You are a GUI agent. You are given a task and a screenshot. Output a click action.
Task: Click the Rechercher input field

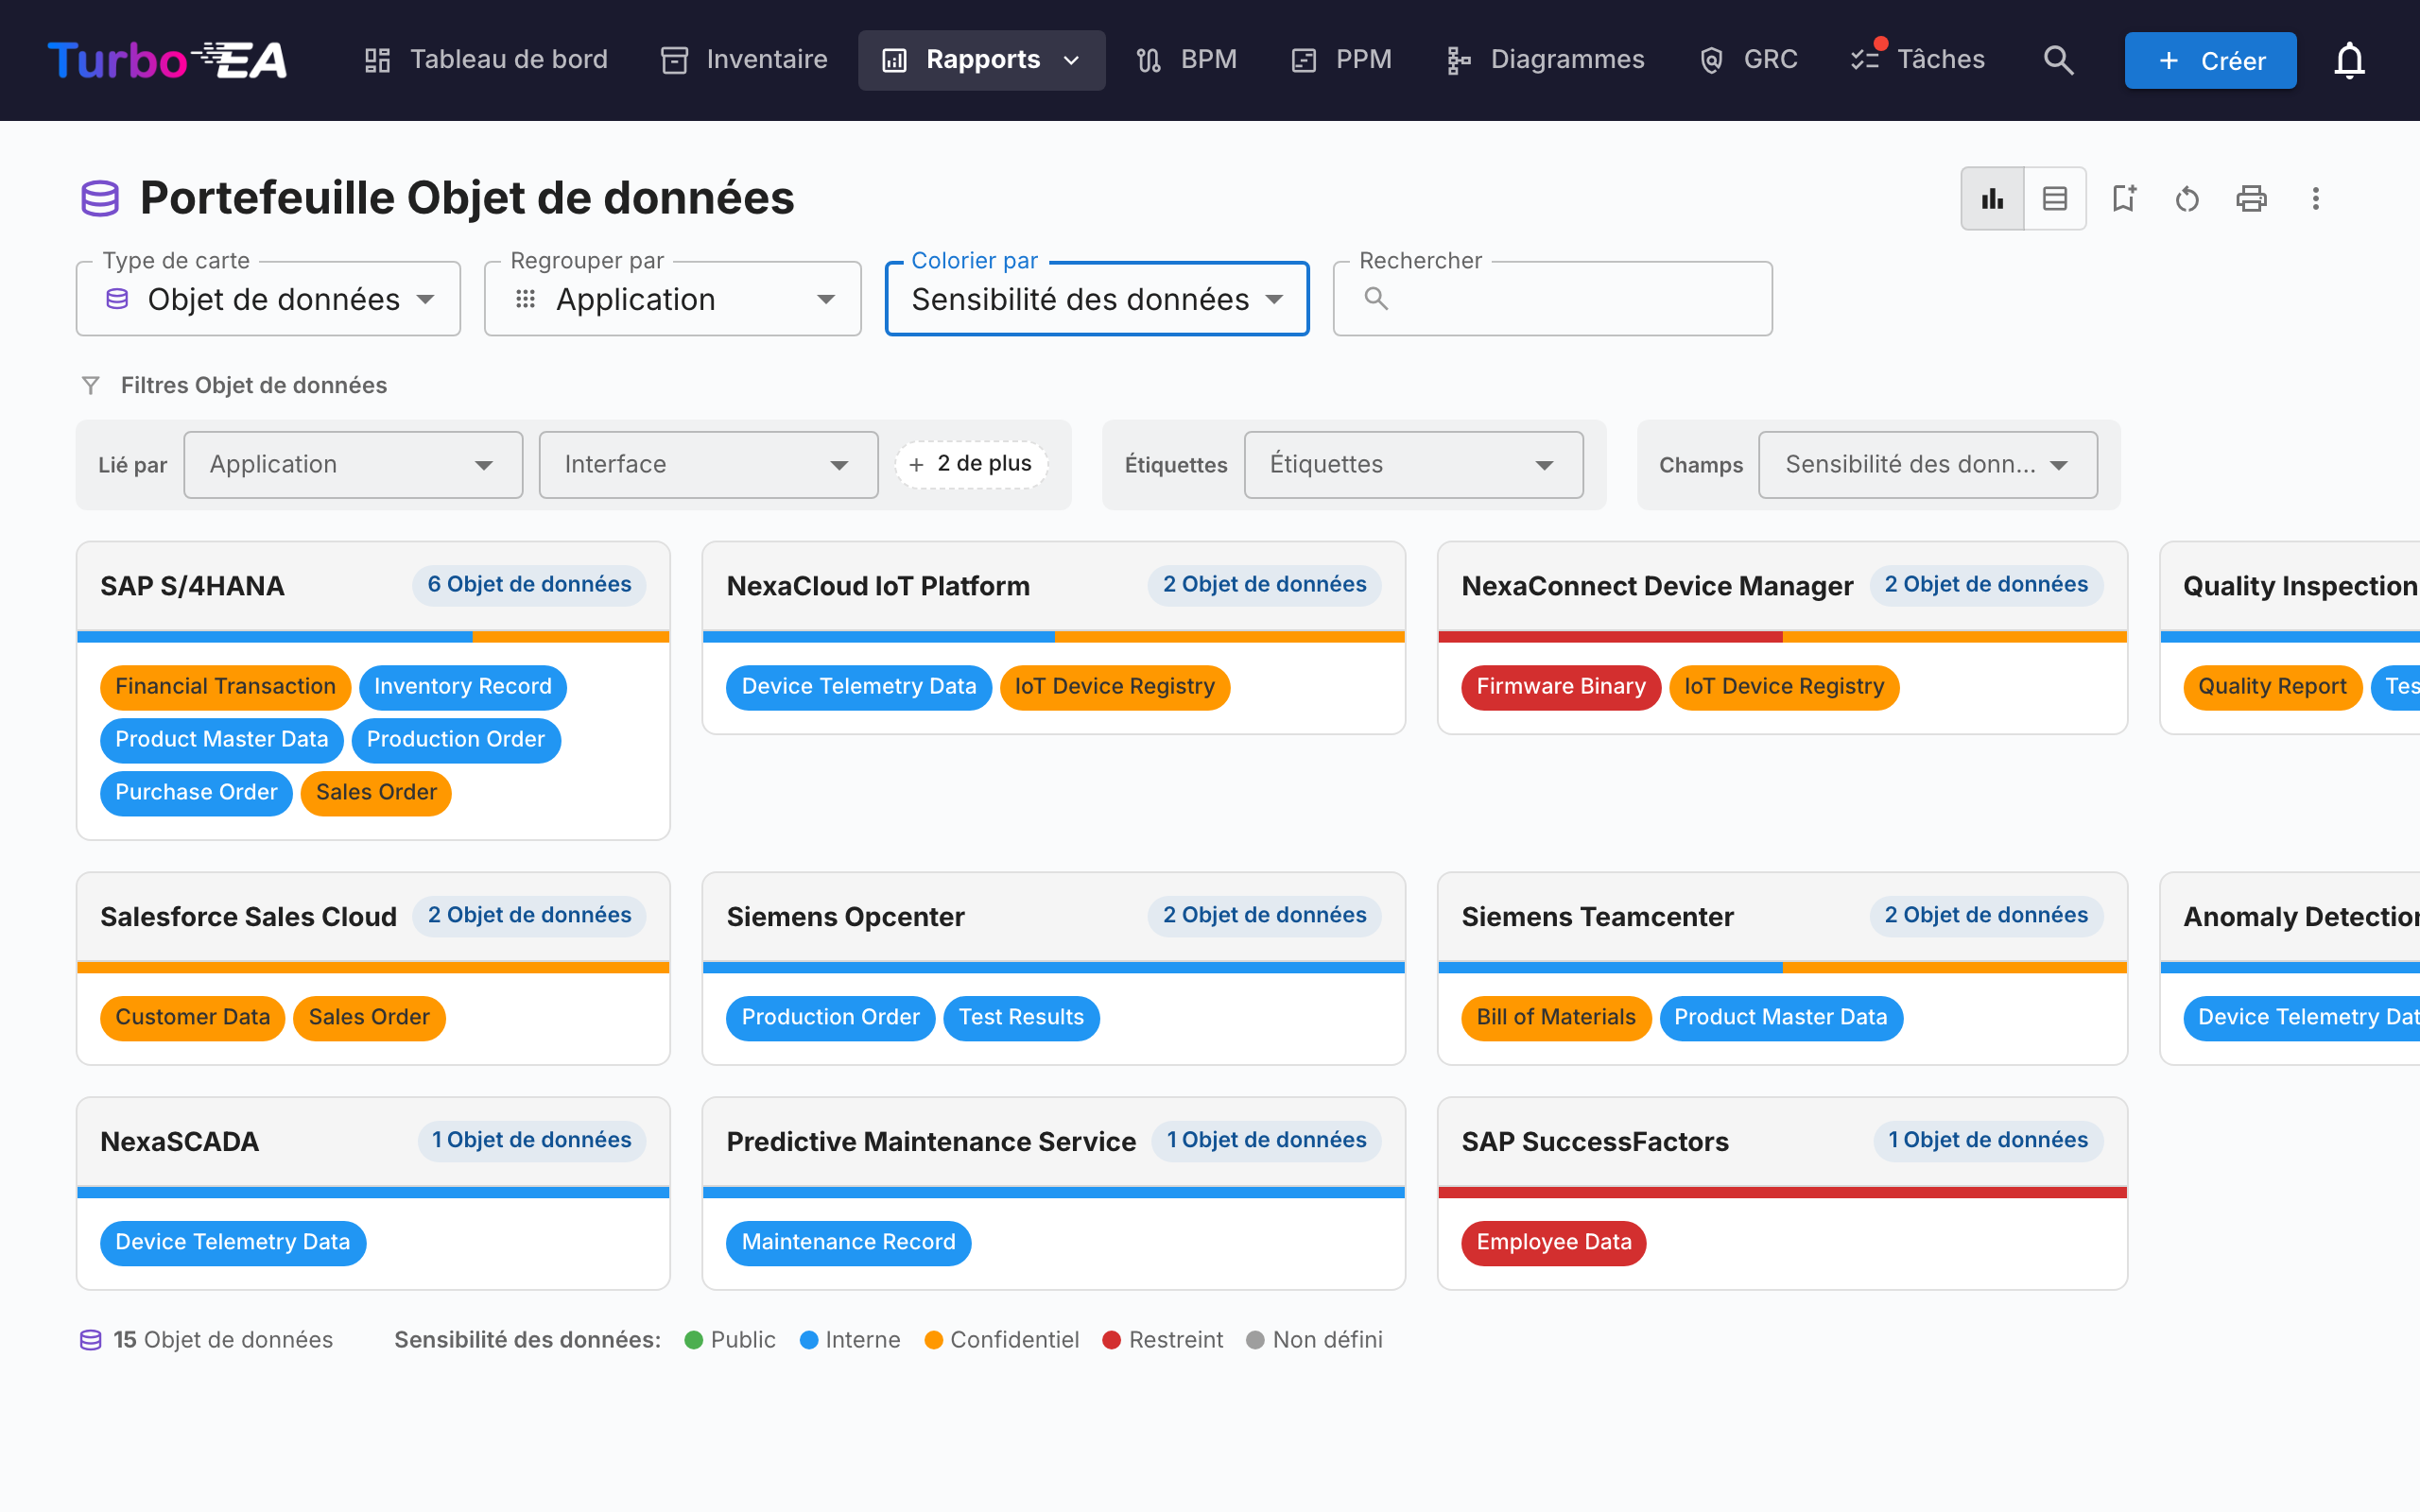click(x=1553, y=299)
